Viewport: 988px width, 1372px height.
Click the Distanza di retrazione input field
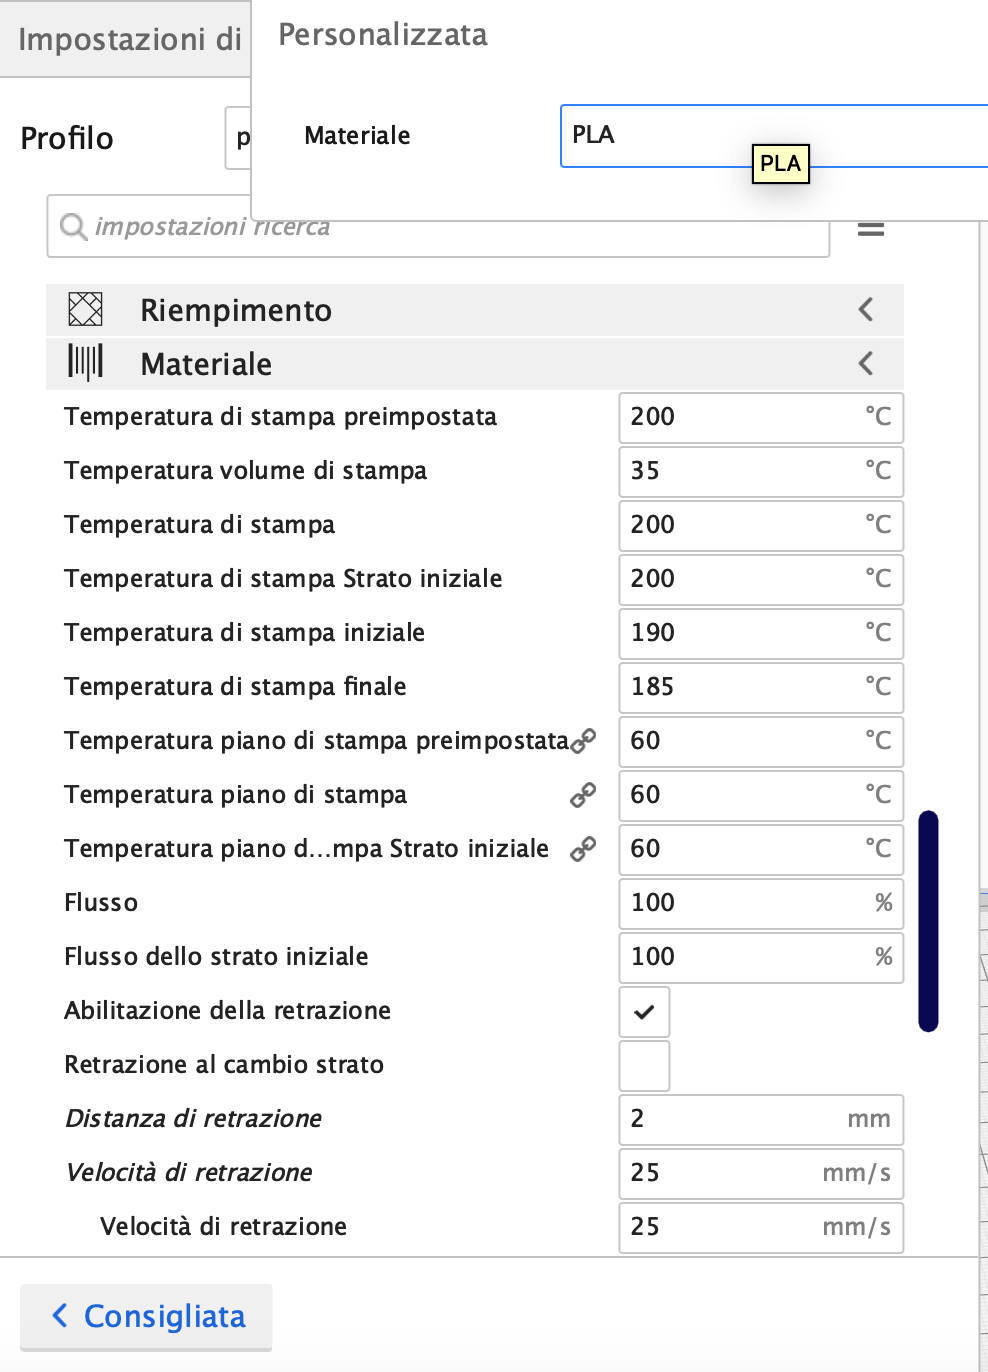tap(760, 1119)
